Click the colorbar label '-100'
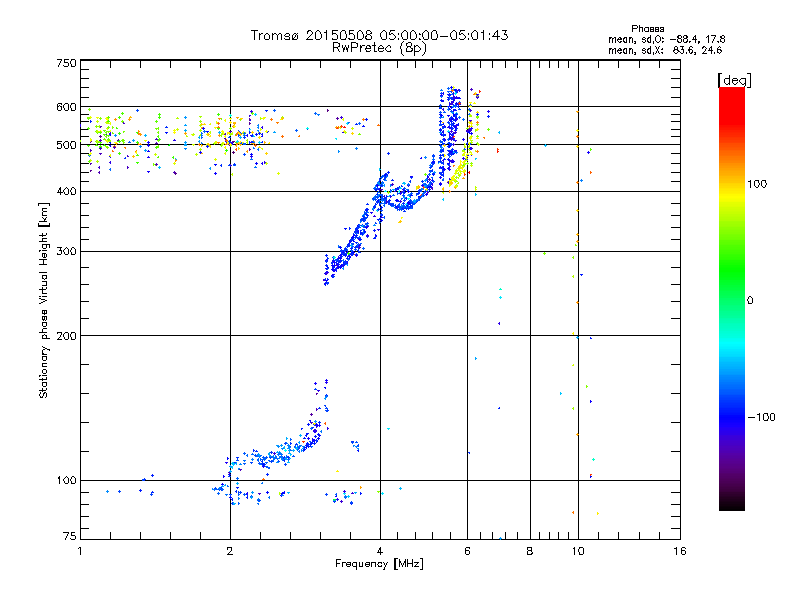Screen dimensions: 800x600 [761, 417]
